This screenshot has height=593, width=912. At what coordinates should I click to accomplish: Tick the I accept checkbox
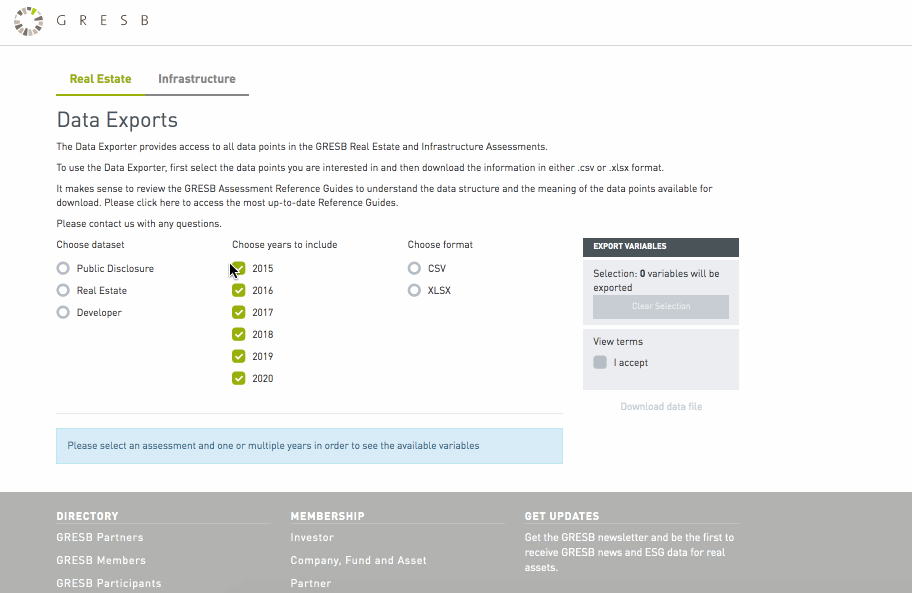pos(600,362)
